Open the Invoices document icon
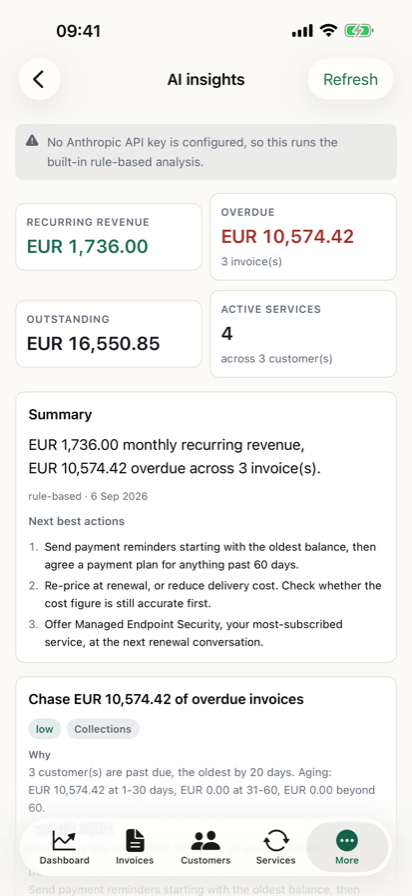 [x=135, y=841]
